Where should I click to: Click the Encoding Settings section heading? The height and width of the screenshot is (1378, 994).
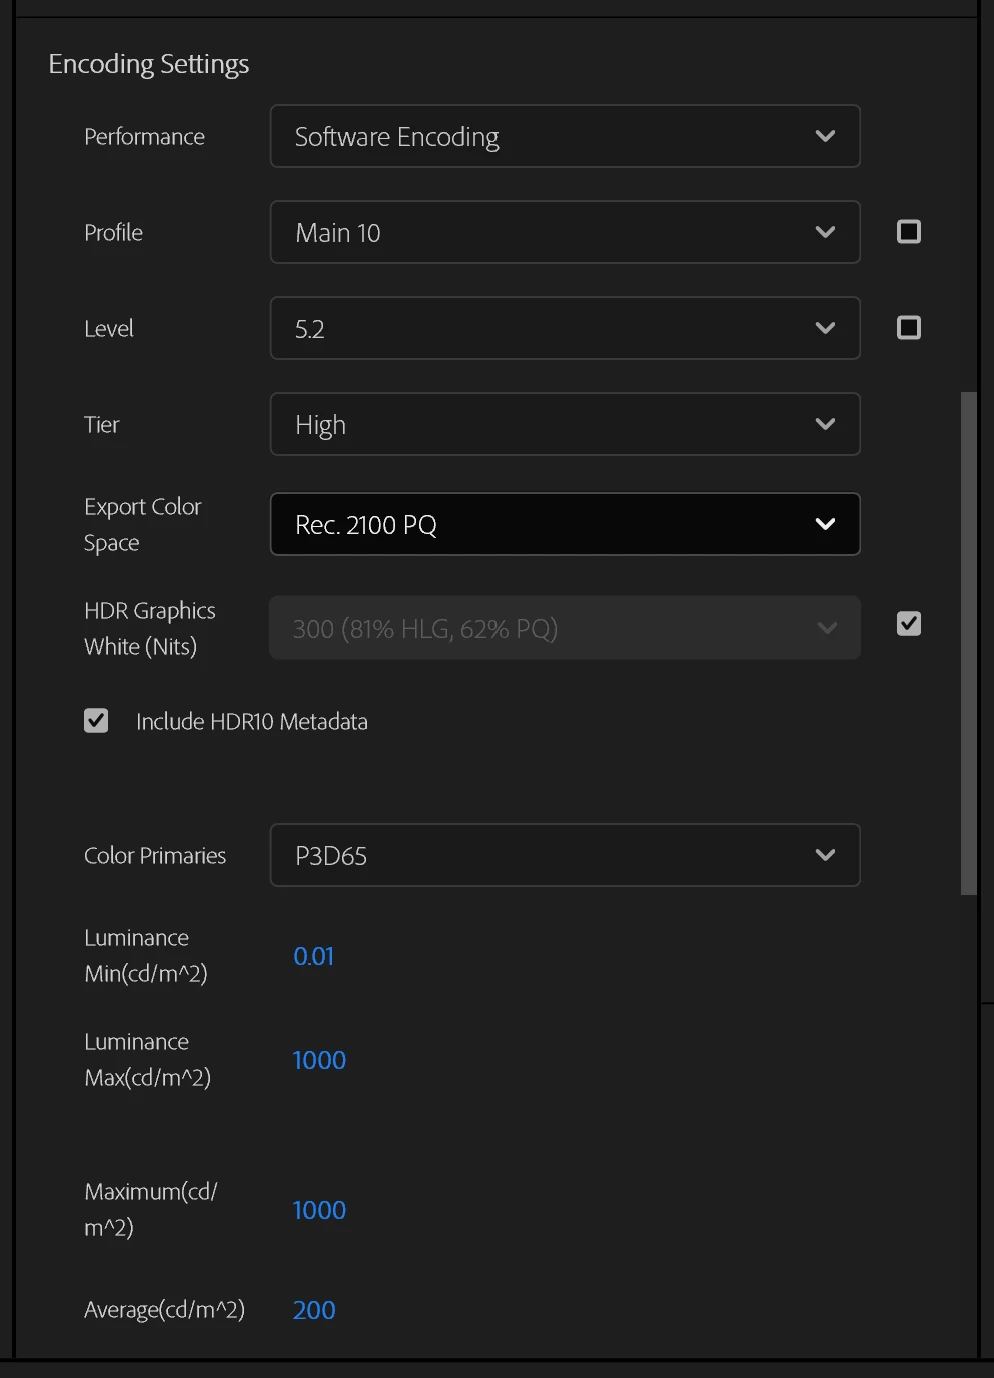(x=149, y=64)
